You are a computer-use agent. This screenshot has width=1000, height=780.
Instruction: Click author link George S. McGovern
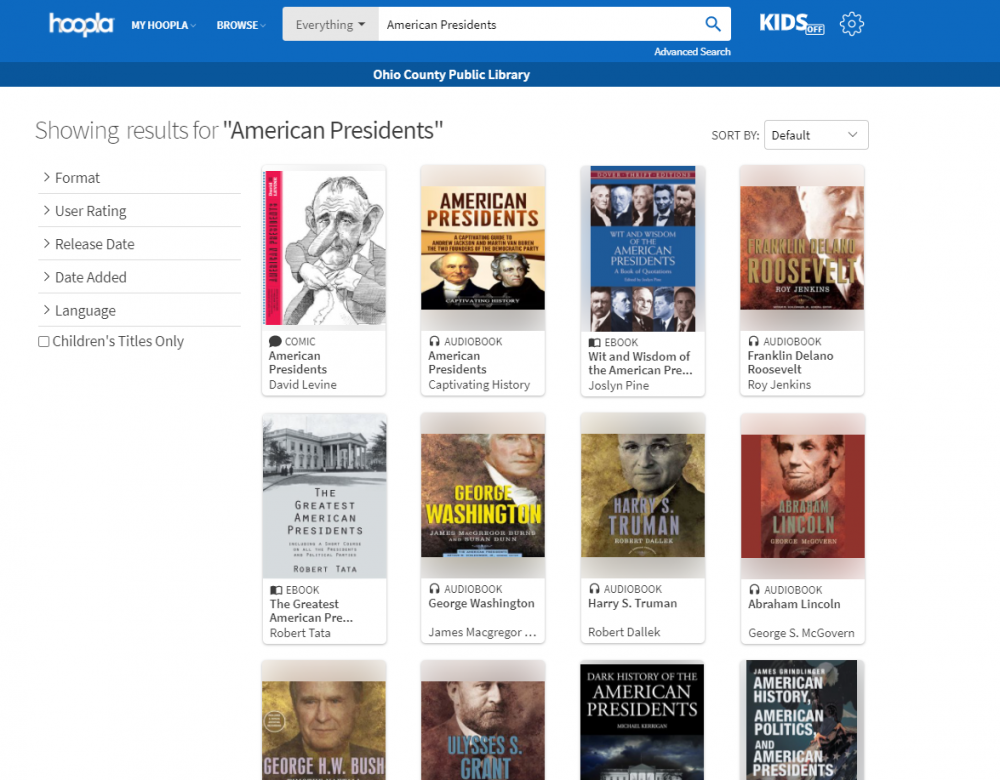click(801, 633)
